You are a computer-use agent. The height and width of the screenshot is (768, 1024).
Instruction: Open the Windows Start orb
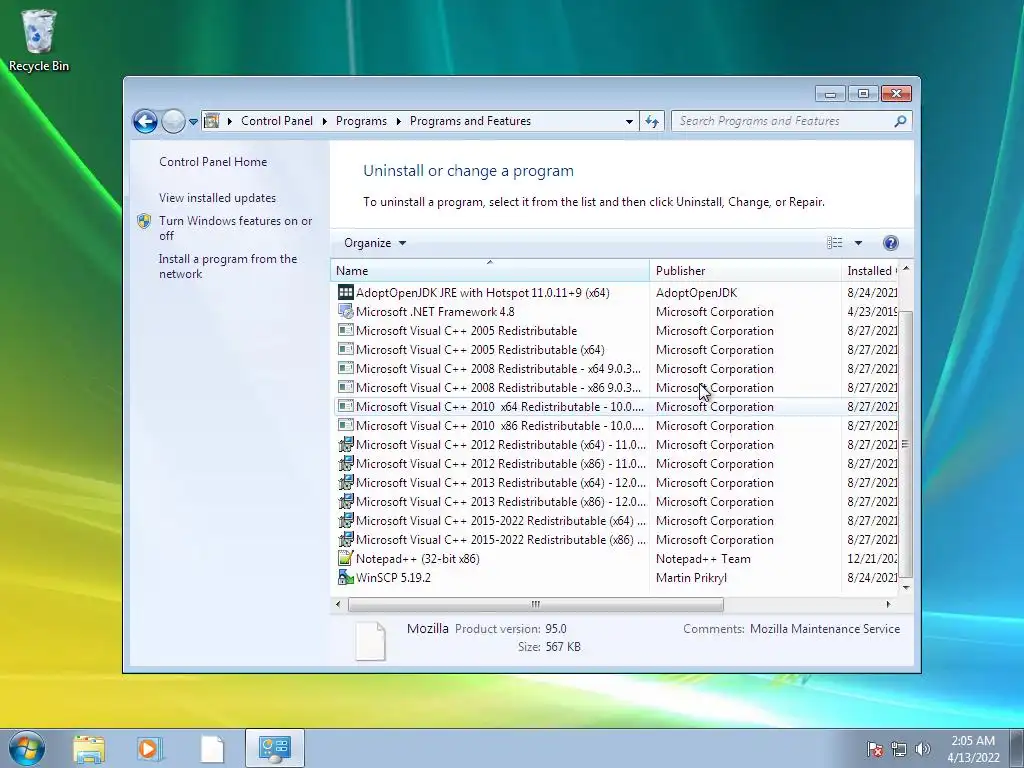(x=27, y=748)
